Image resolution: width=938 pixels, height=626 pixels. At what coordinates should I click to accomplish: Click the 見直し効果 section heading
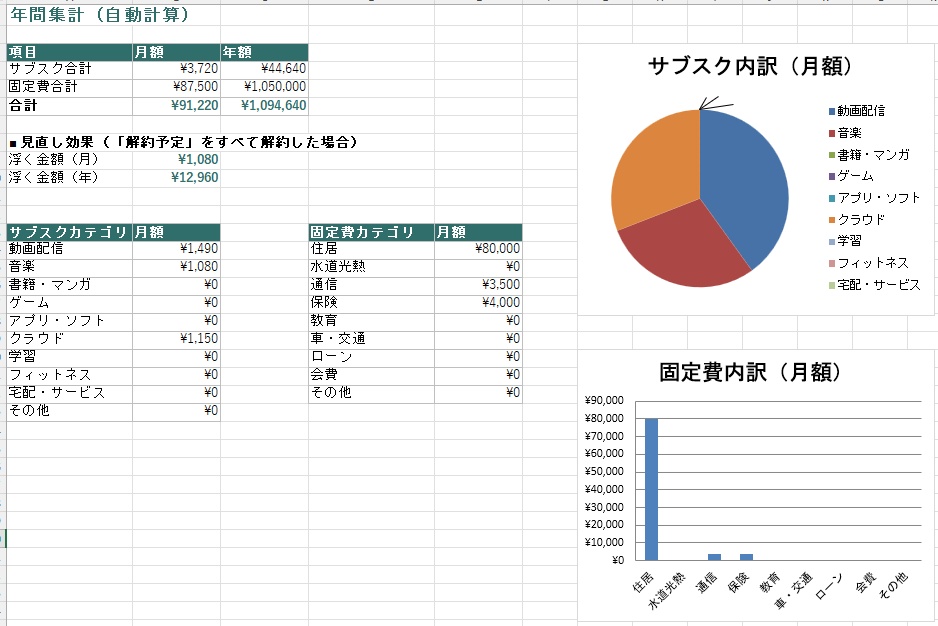point(183,142)
